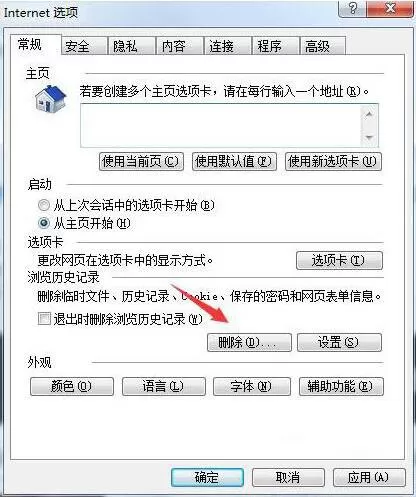
Task: Select 从主页开始 radio option
Action: click(44, 223)
